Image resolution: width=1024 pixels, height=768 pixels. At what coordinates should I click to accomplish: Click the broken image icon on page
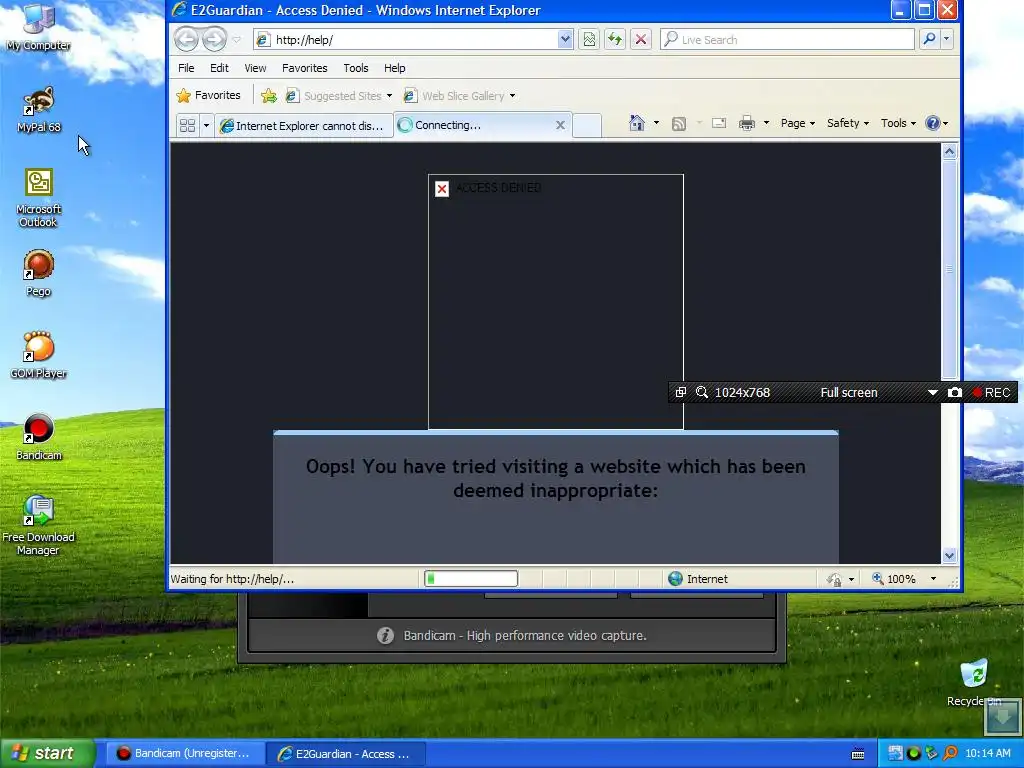coord(441,189)
